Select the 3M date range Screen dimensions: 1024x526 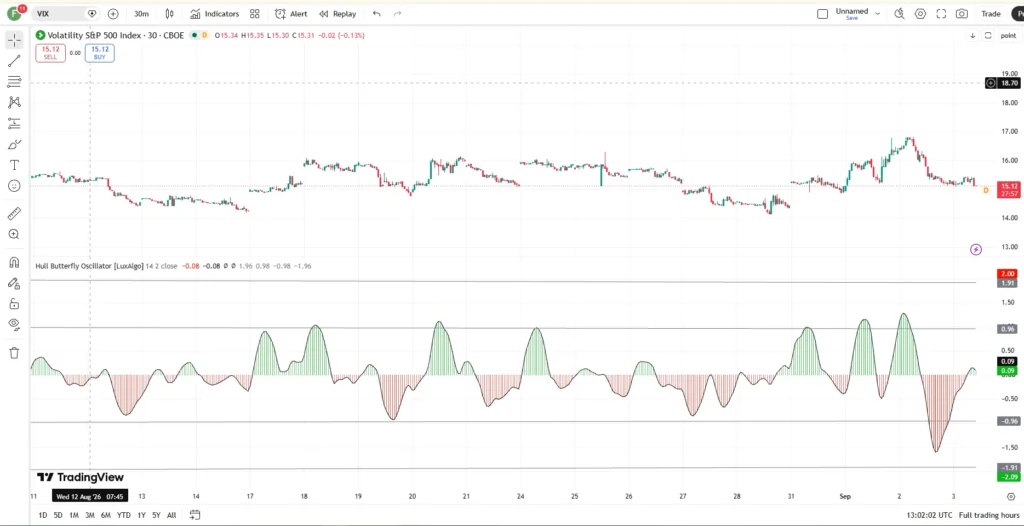(89, 515)
